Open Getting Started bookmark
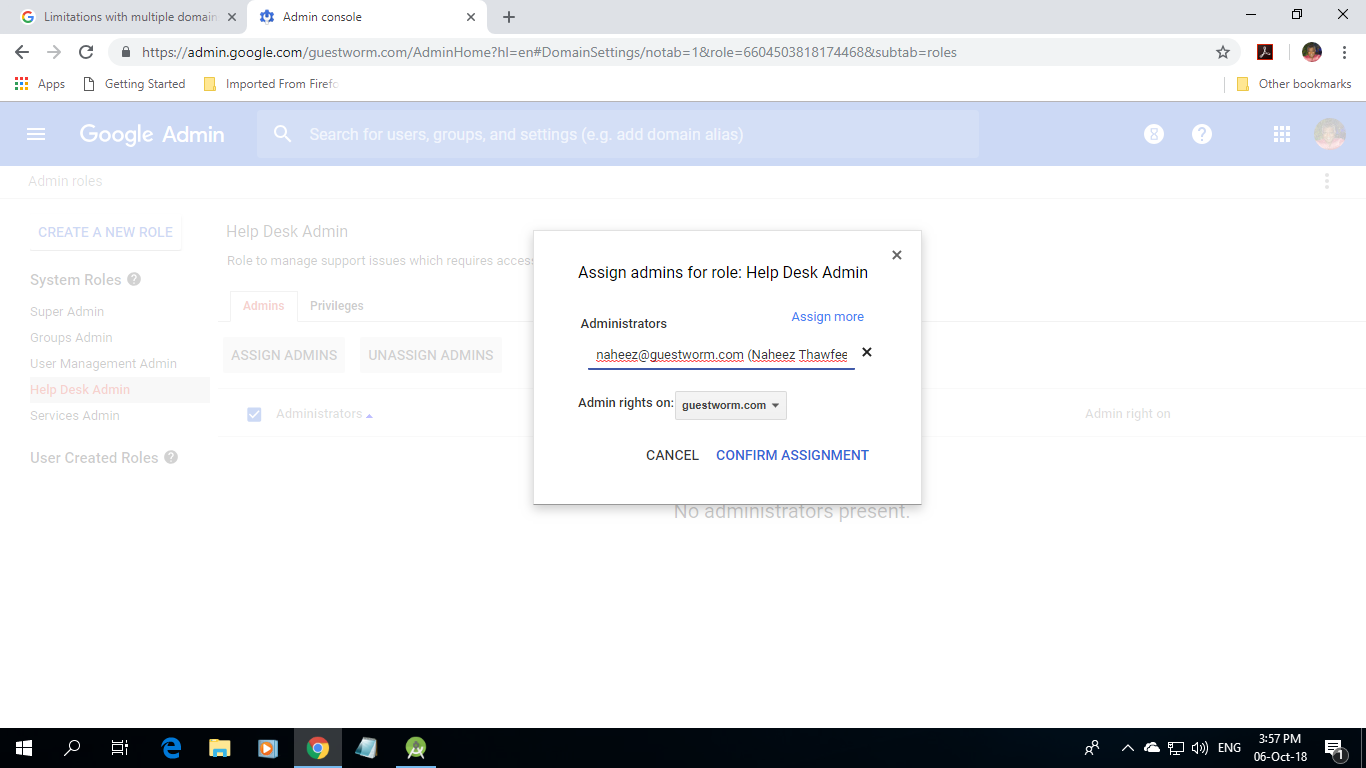The height and width of the screenshot is (768, 1366). 134,84
